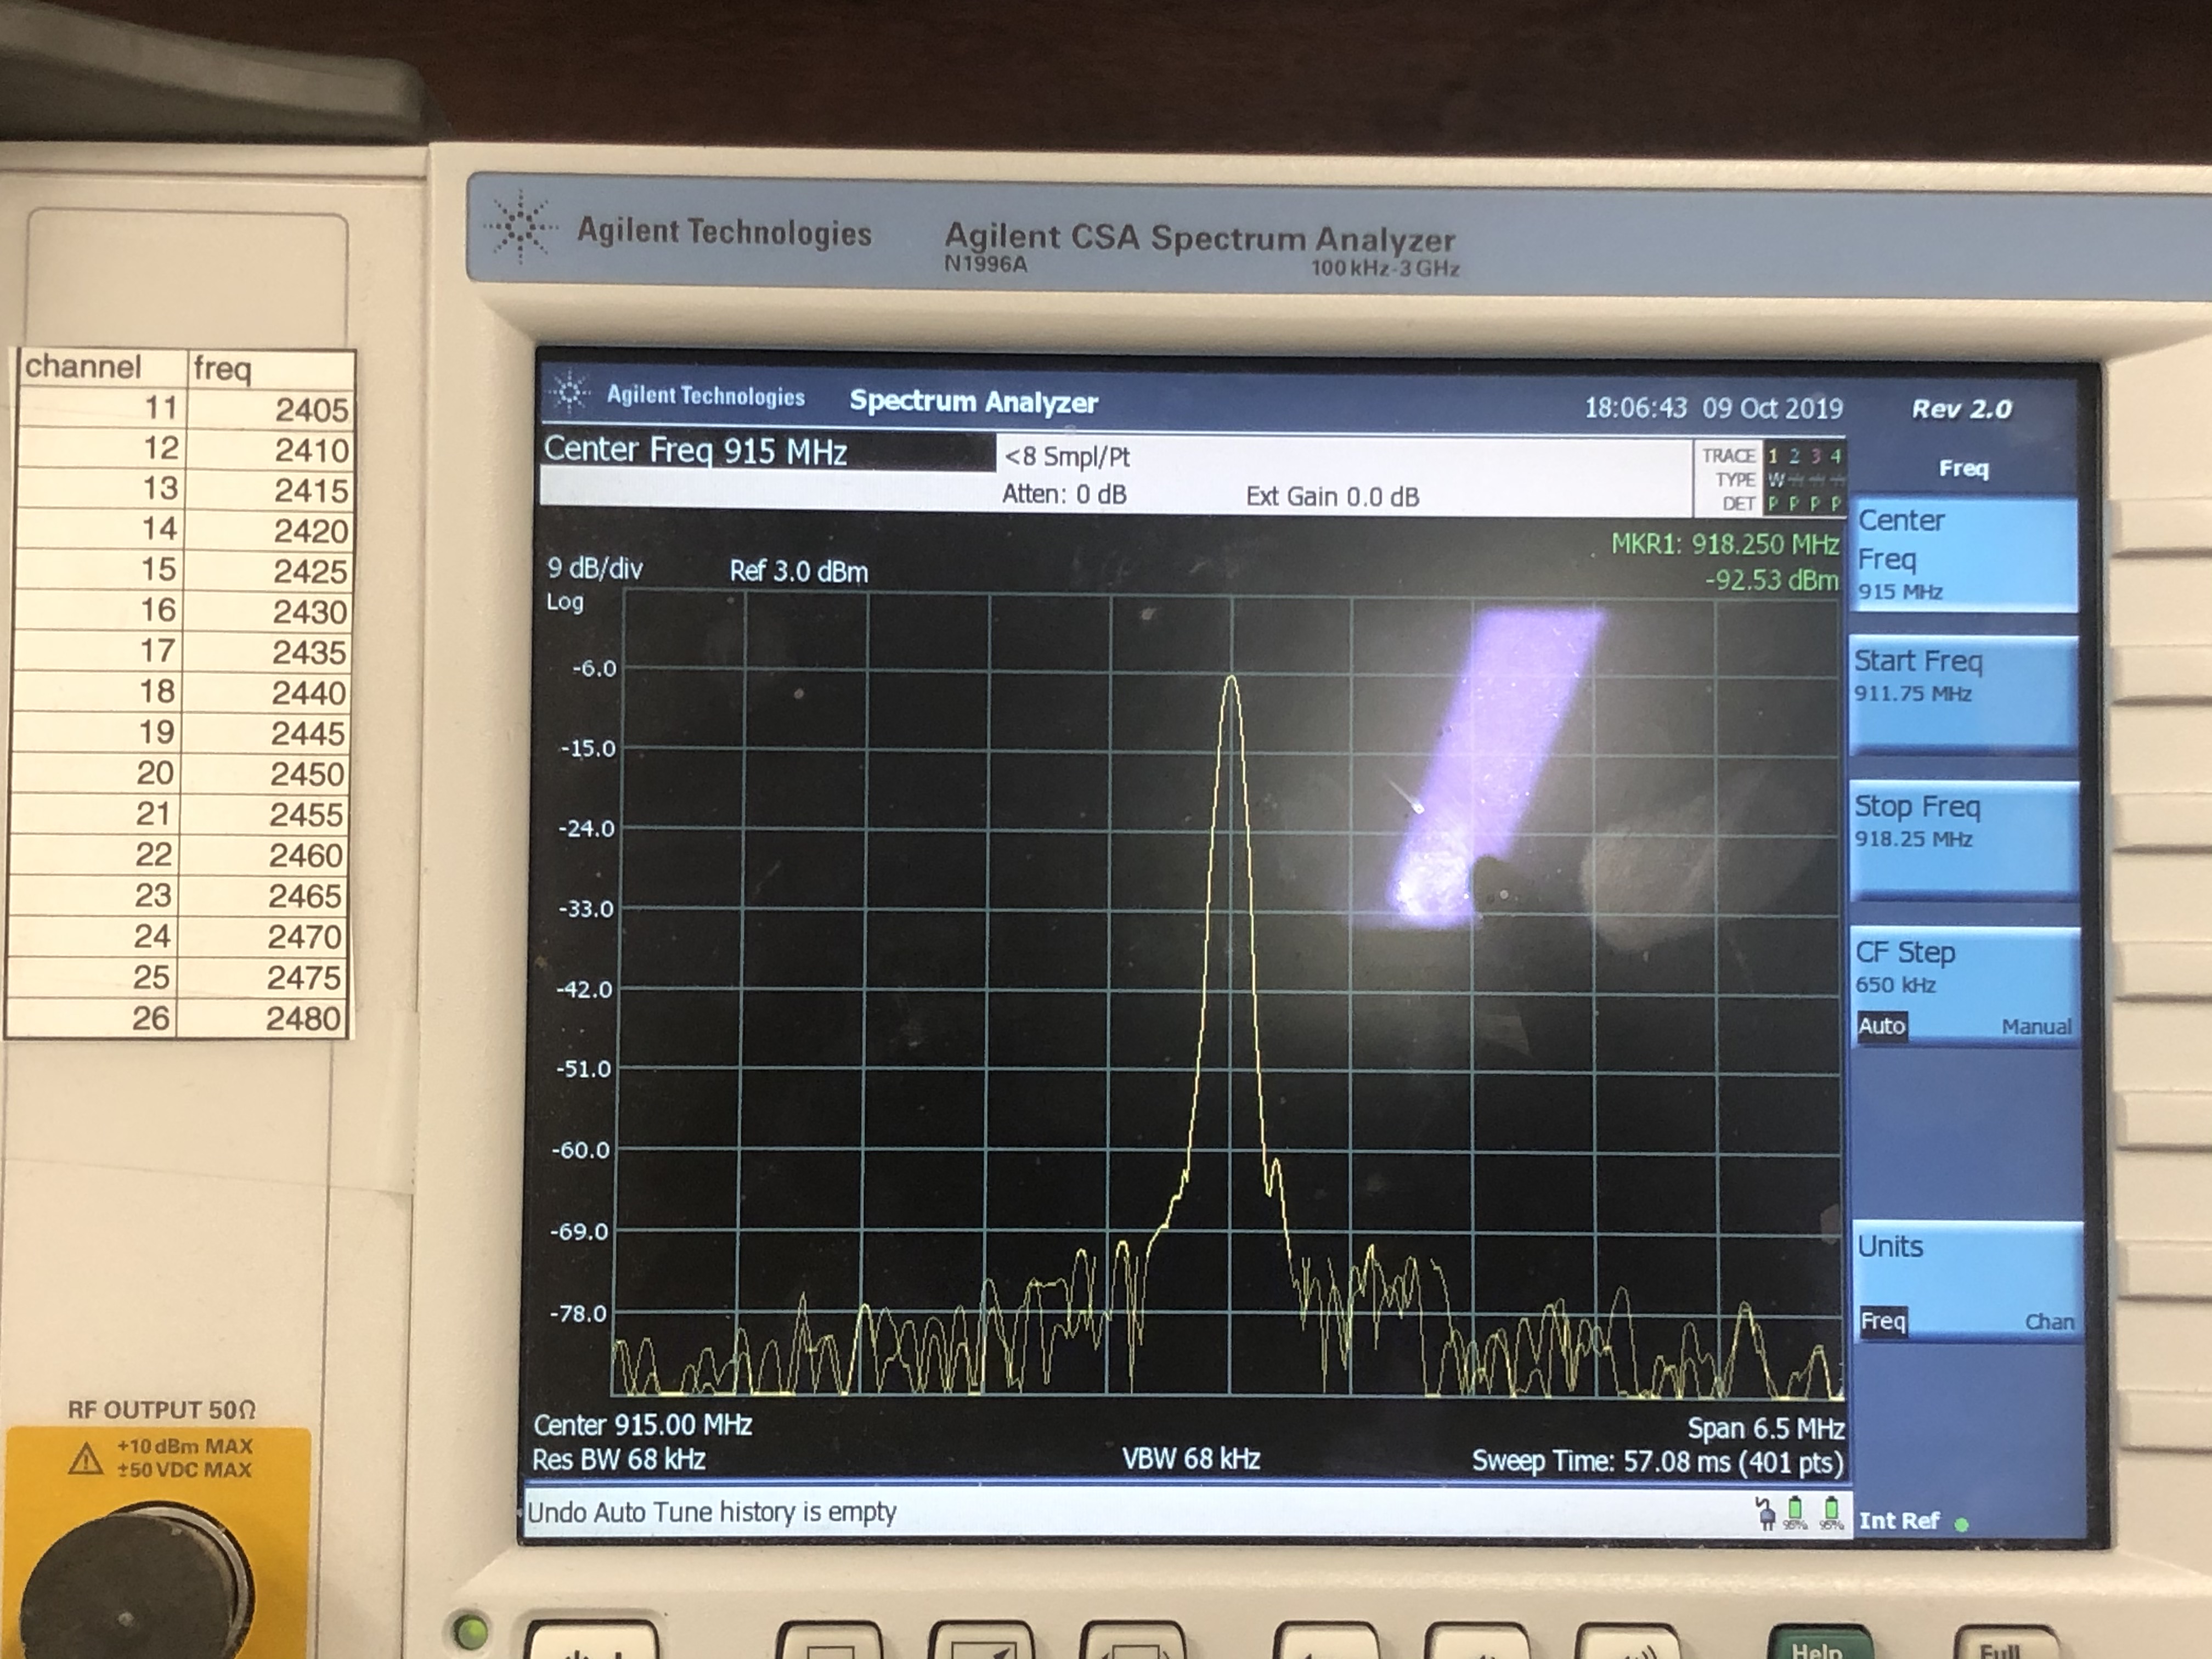2212x1659 pixels.
Task: Click the Center Freq 915 MHz entry field
Action: click(x=767, y=451)
